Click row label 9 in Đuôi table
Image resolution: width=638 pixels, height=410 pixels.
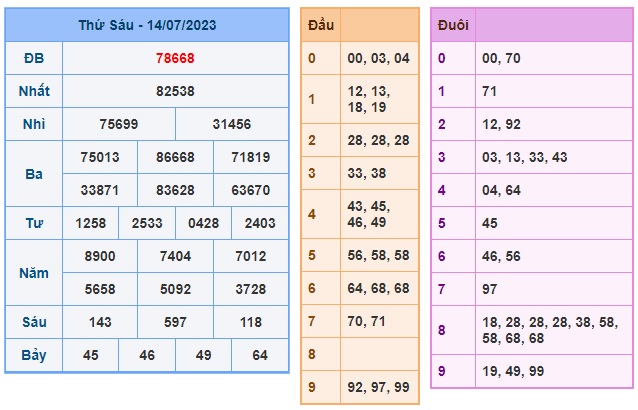point(441,371)
